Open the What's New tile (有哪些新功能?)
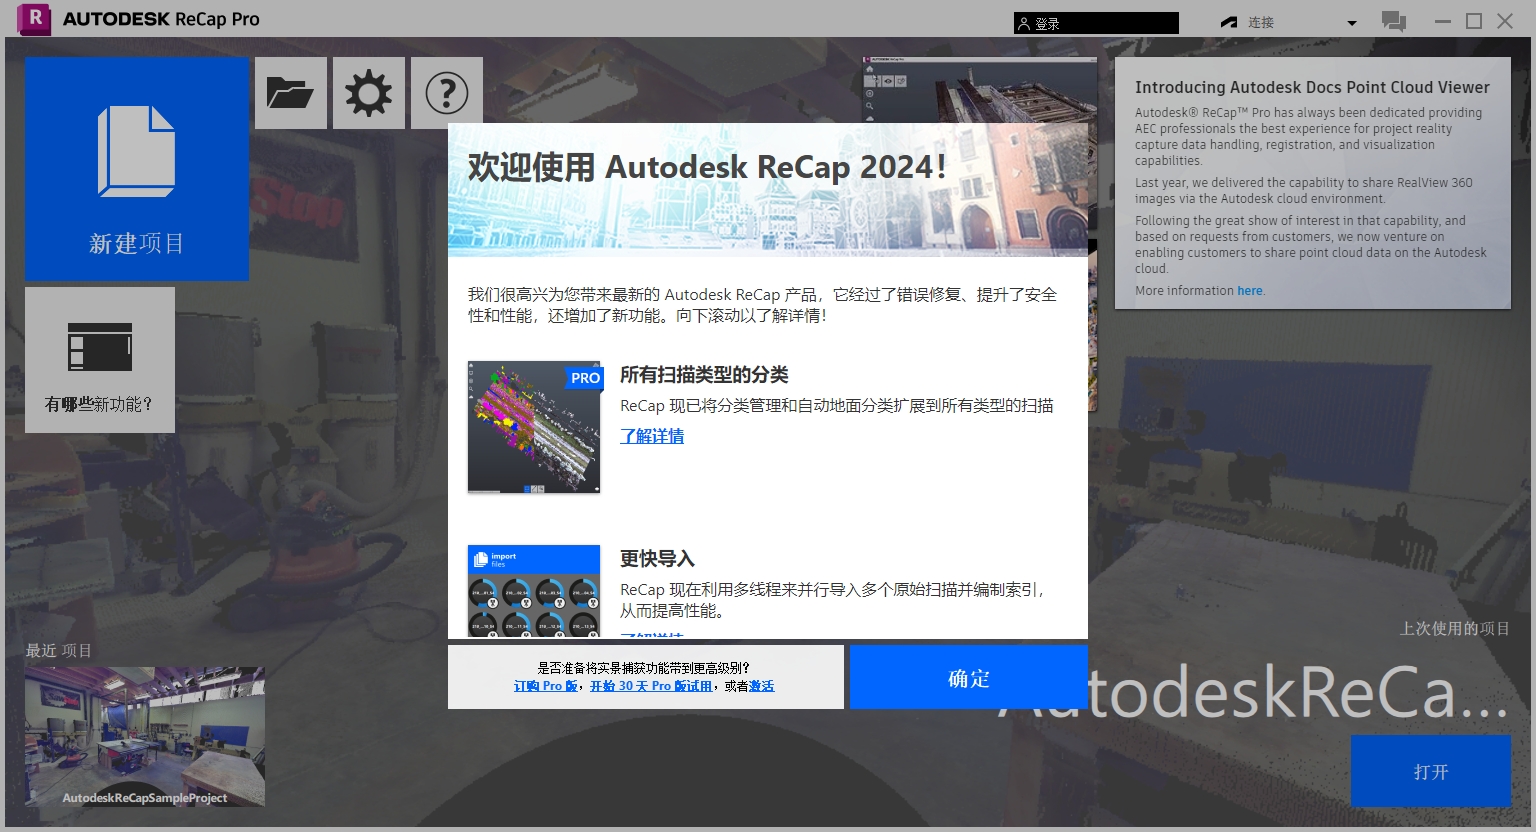1536x832 pixels. click(x=100, y=360)
